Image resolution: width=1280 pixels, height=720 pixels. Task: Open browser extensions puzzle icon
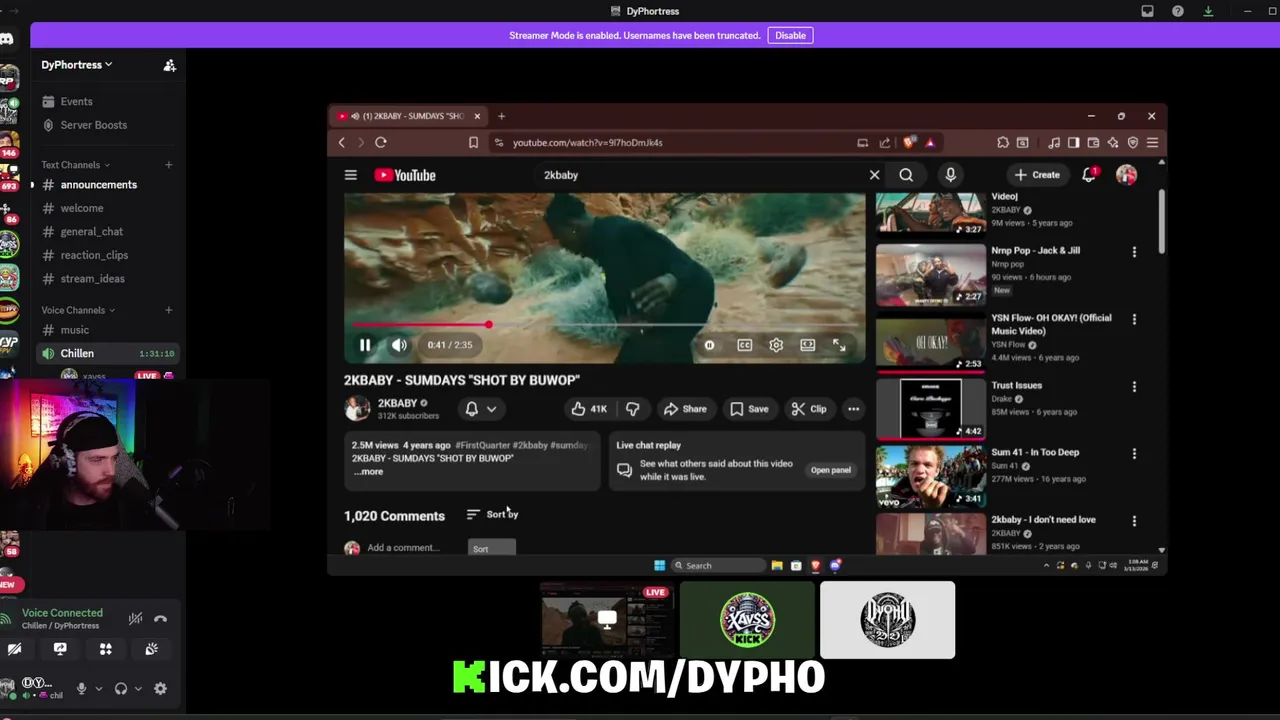click(x=1003, y=143)
